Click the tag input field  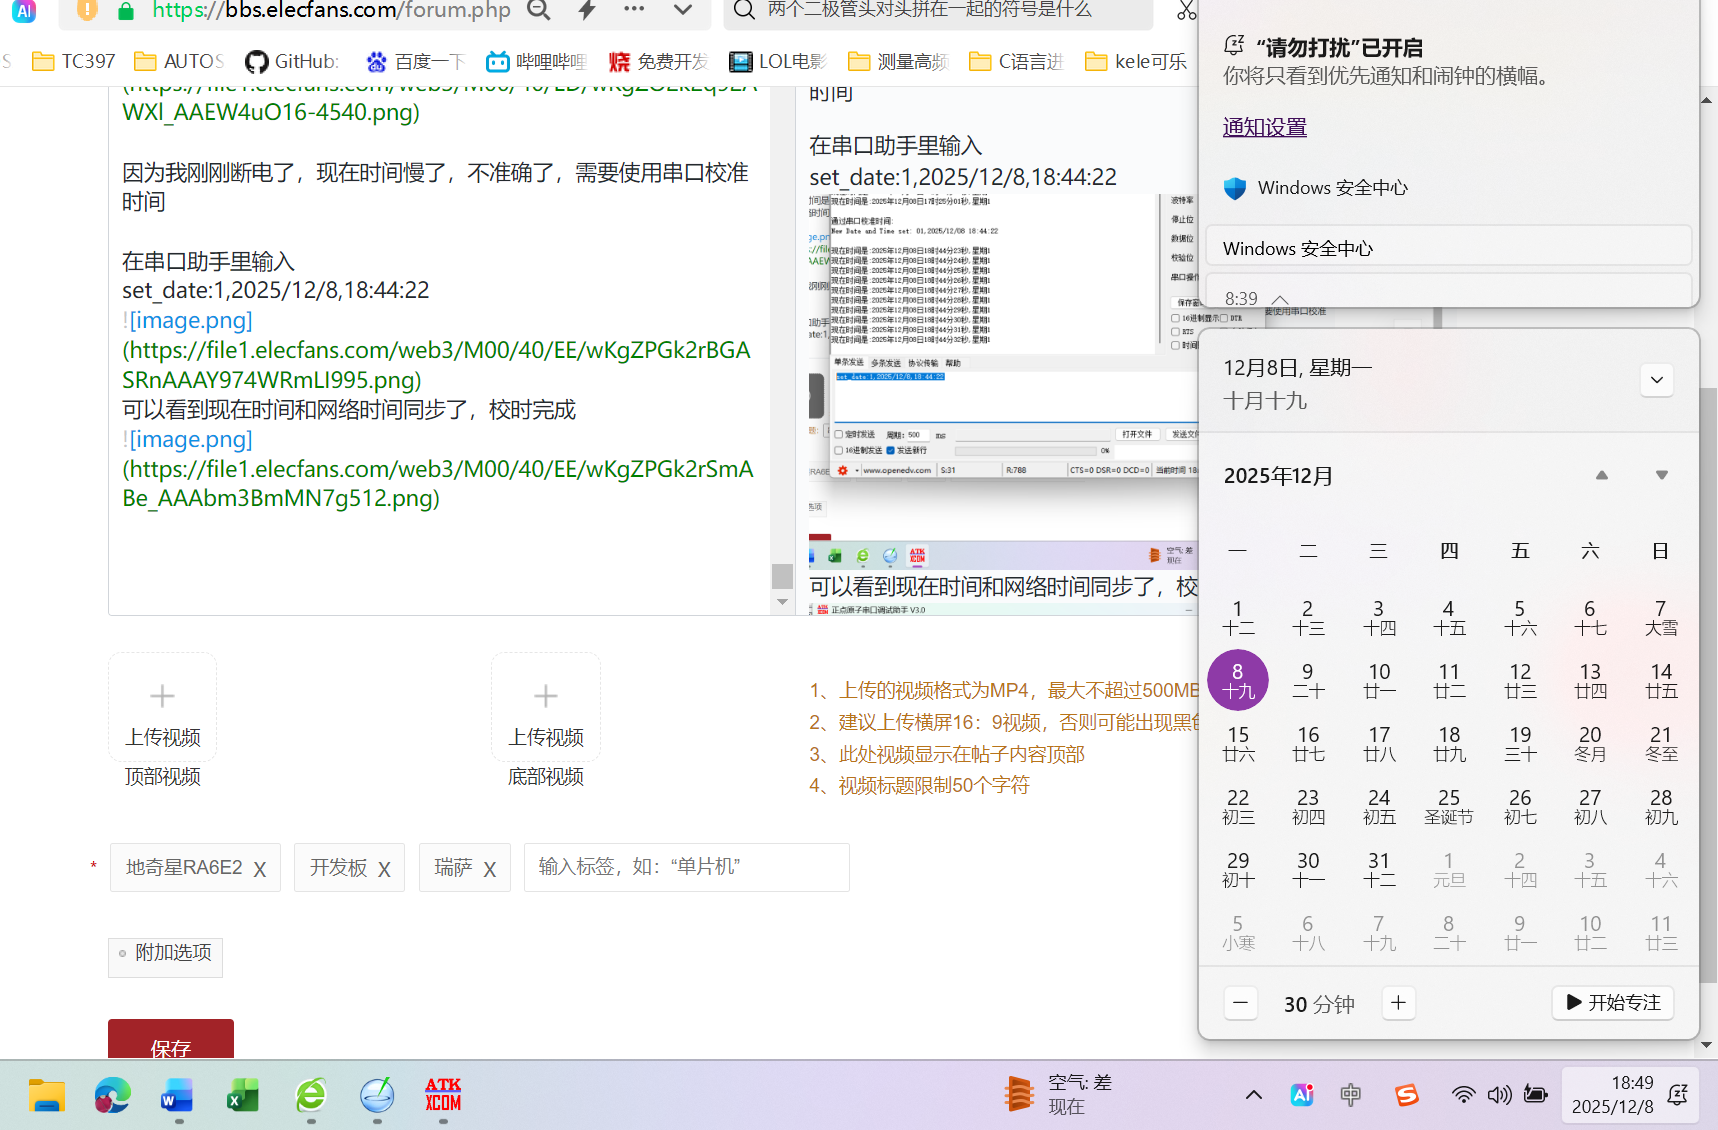click(x=687, y=867)
